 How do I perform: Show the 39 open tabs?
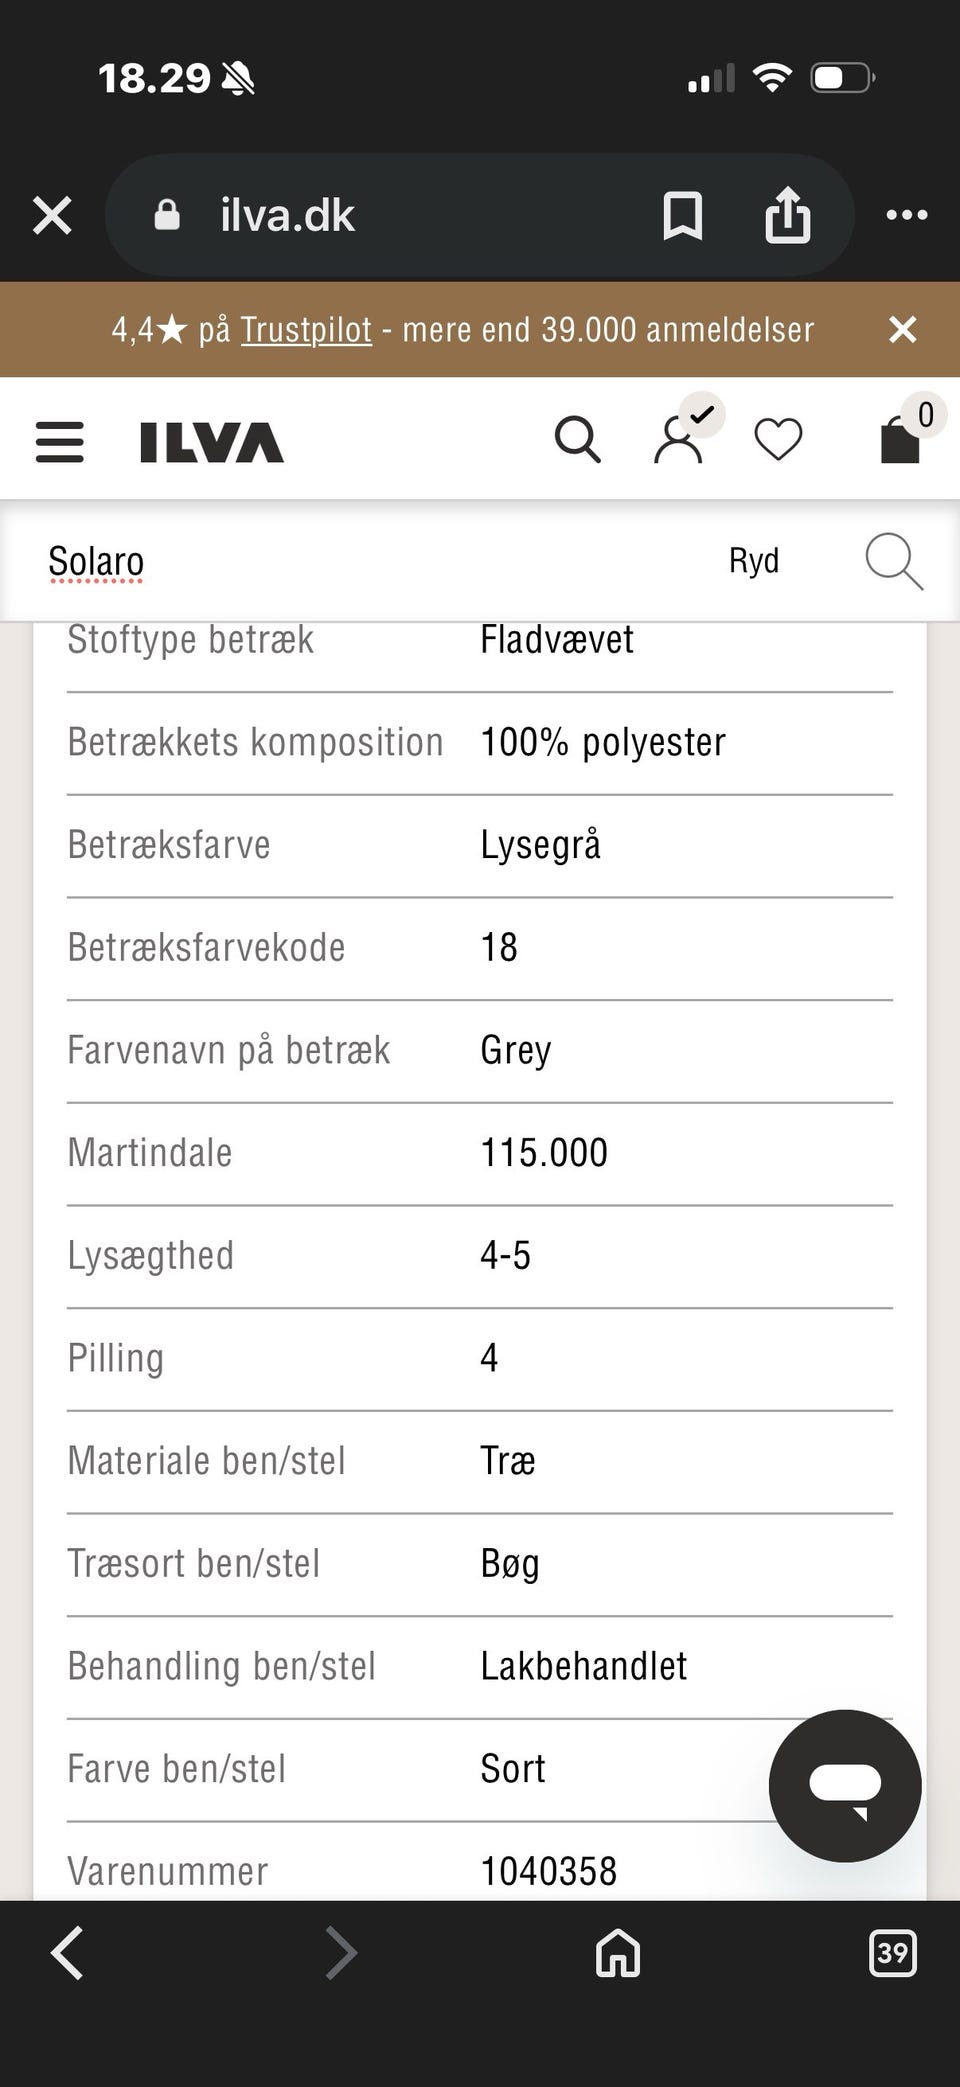(x=892, y=1953)
